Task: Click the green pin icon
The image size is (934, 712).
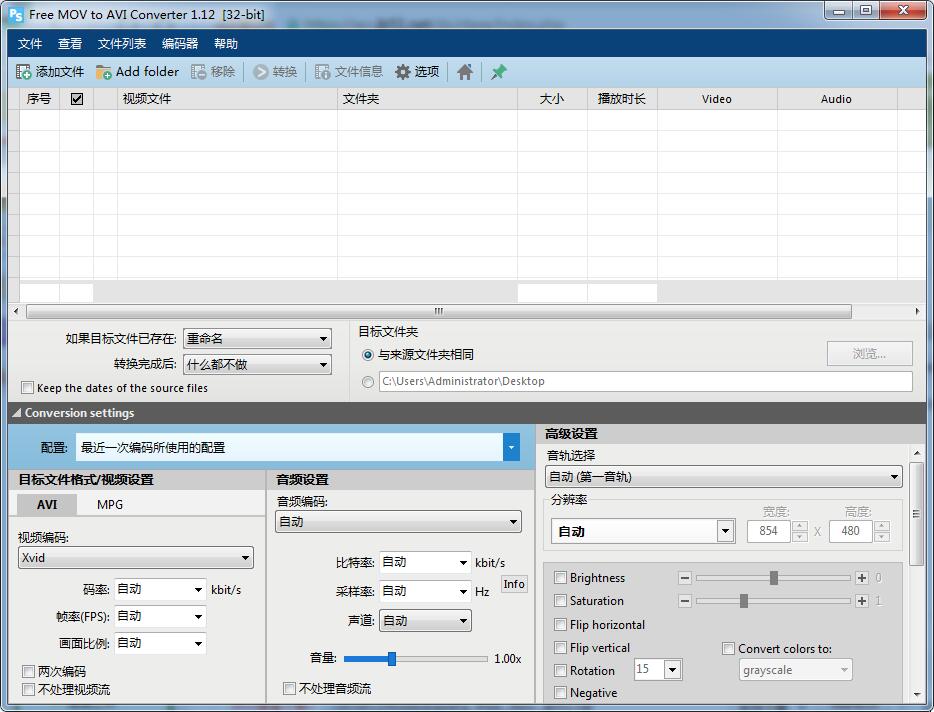Action: (x=499, y=72)
